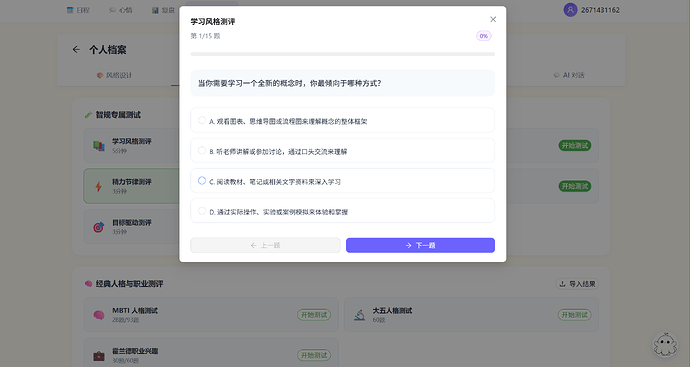Click the 目标驱动测评 card title
690x367 pixels.
tap(132, 222)
